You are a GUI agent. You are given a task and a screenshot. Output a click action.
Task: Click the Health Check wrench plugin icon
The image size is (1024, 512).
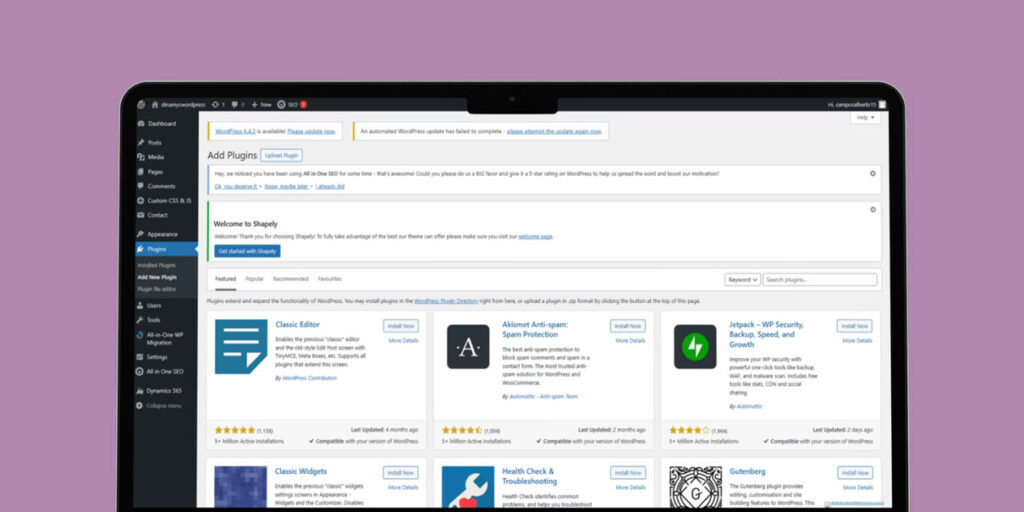pyautogui.click(x=468, y=487)
